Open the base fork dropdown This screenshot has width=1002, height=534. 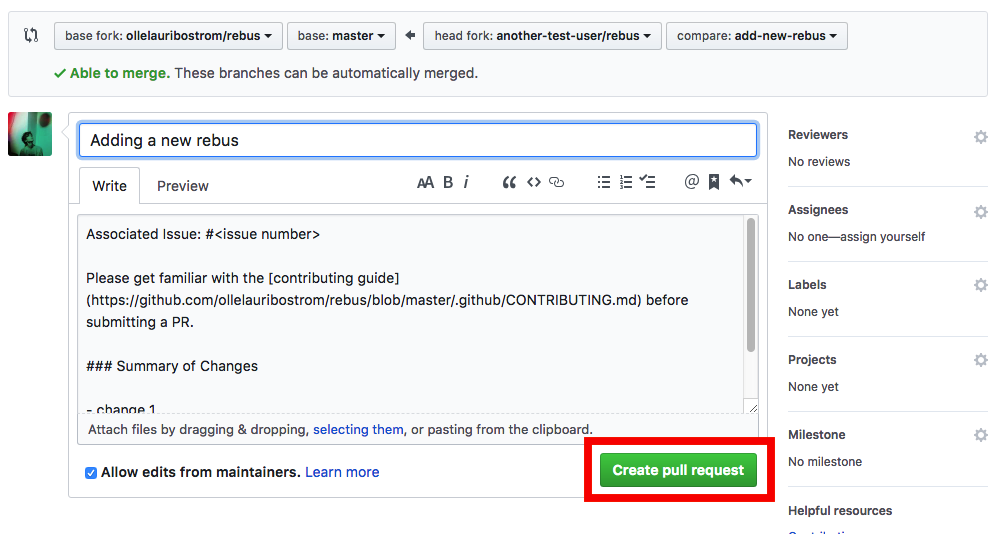(x=168, y=36)
